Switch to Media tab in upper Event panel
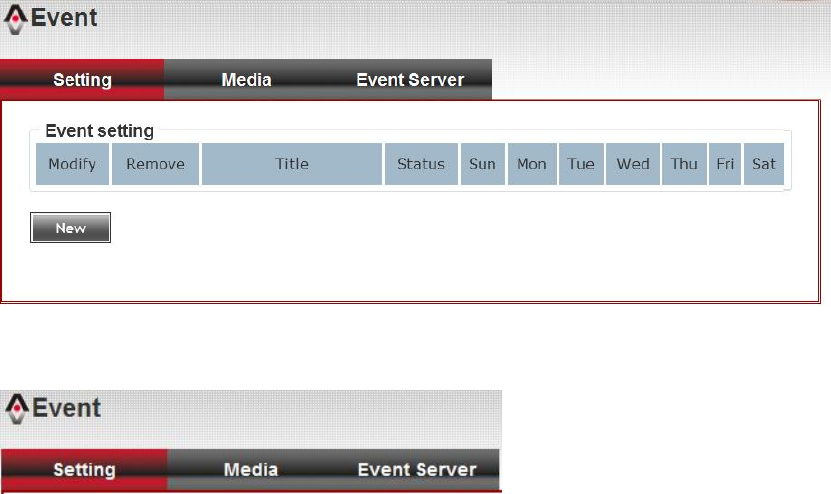This screenshot has height=494, width=831. [246, 80]
